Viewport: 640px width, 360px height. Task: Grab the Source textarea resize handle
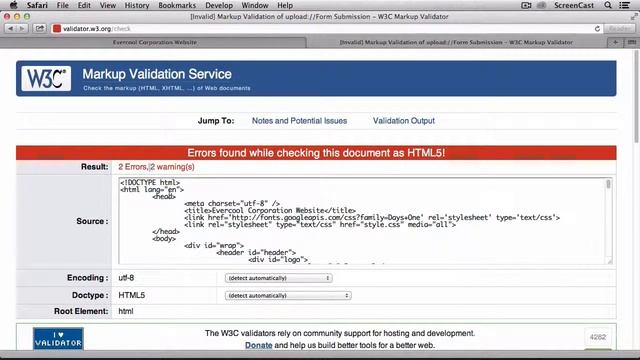click(x=610, y=261)
